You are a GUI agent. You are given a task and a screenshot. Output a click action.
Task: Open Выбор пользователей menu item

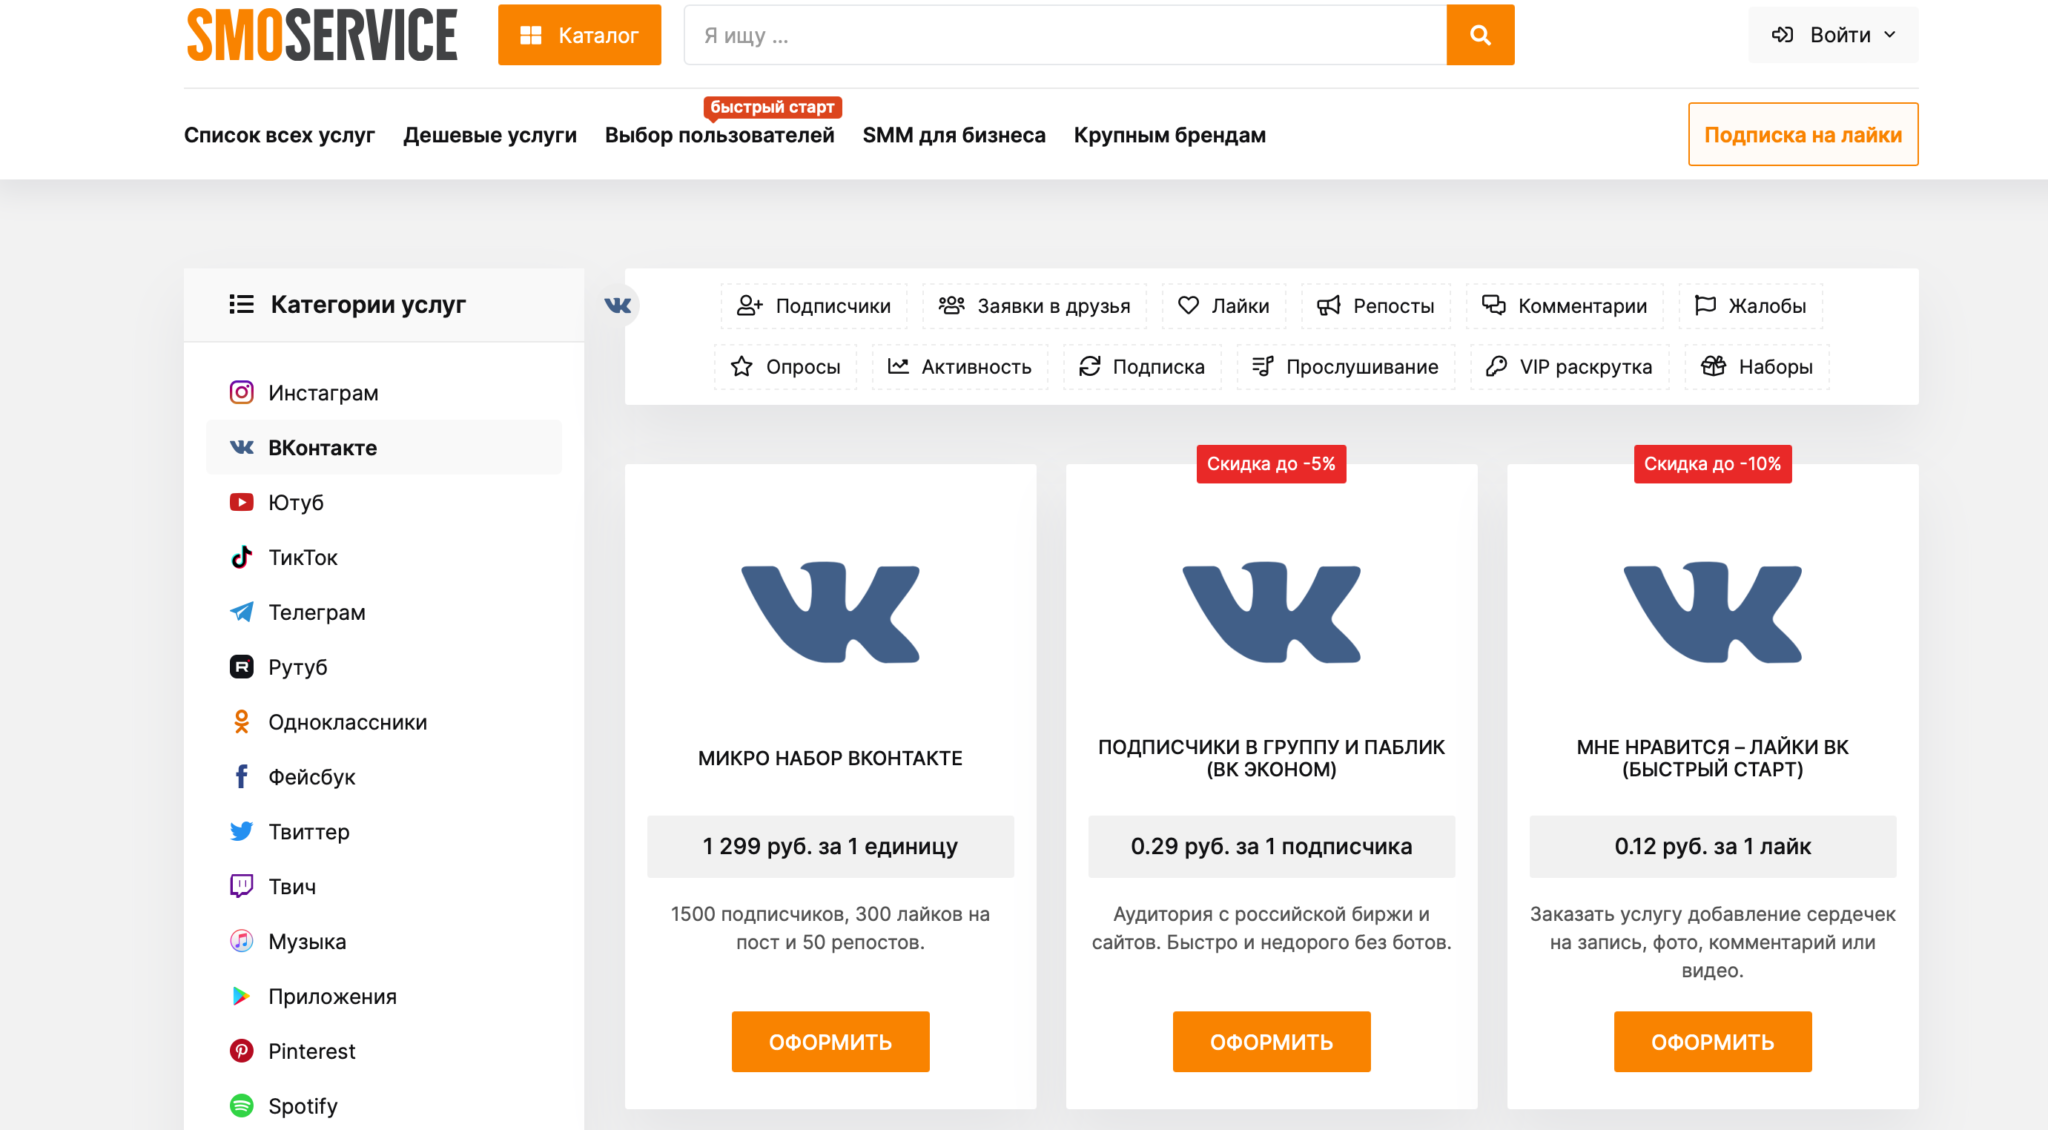pos(720,135)
